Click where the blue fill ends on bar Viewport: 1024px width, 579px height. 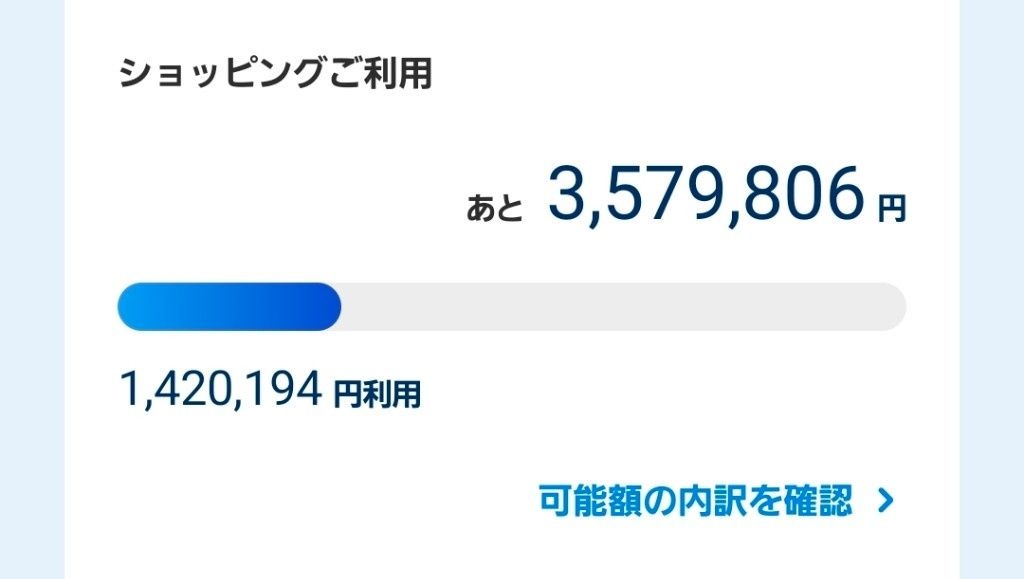(338, 306)
